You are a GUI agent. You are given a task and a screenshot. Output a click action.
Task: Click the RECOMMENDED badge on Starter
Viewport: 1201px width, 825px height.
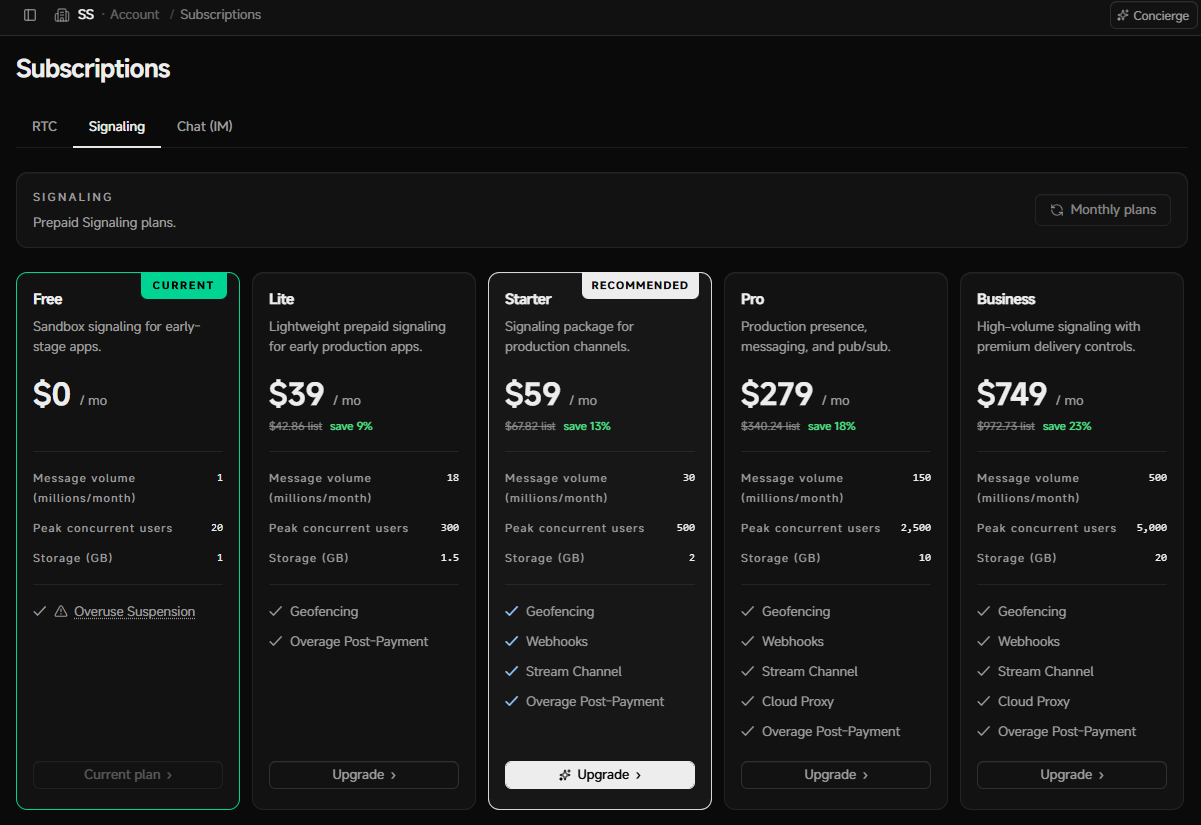click(x=640, y=285)
